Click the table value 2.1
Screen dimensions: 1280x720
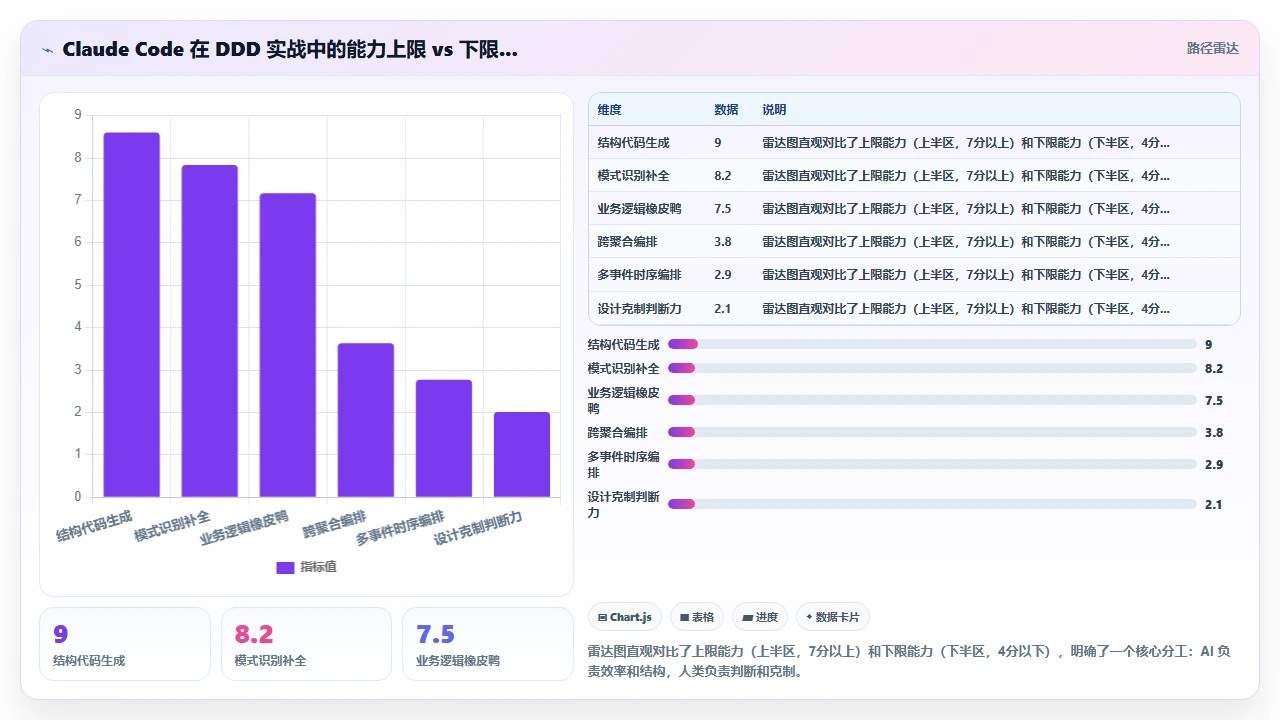coord(723,308)
